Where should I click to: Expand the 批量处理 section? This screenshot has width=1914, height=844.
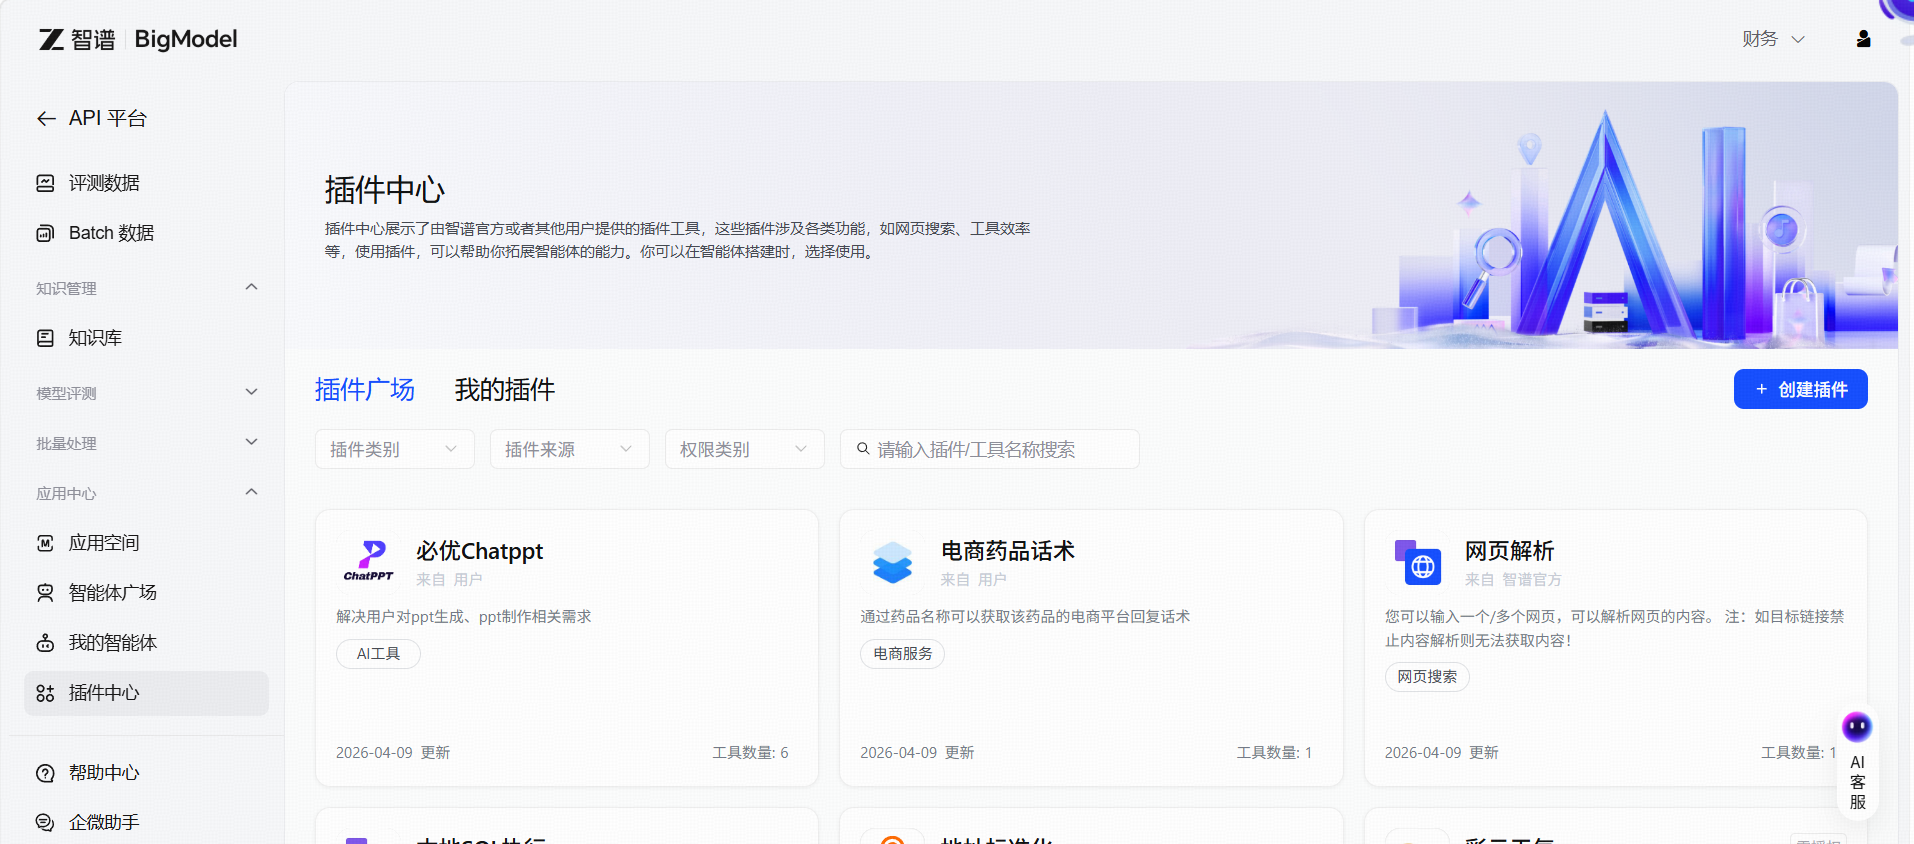pos(251,442)
